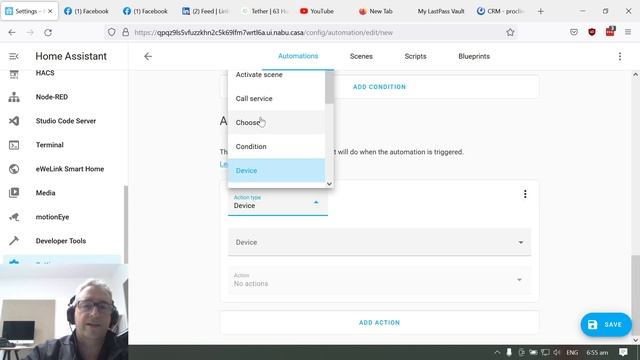The height and width of the screenshot is (360, 640).
Task: Open the Developer Tools hammer icon
Action: pyautogui.click(x=14, y=241)
